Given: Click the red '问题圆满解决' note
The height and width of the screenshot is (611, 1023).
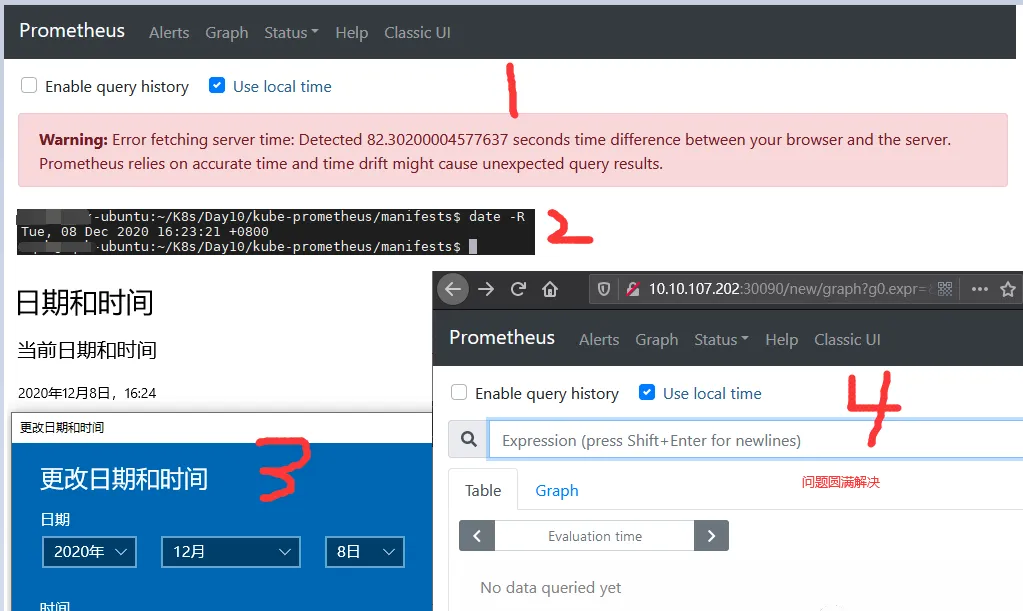Looking at the screenshot, I should pos(840,482).
